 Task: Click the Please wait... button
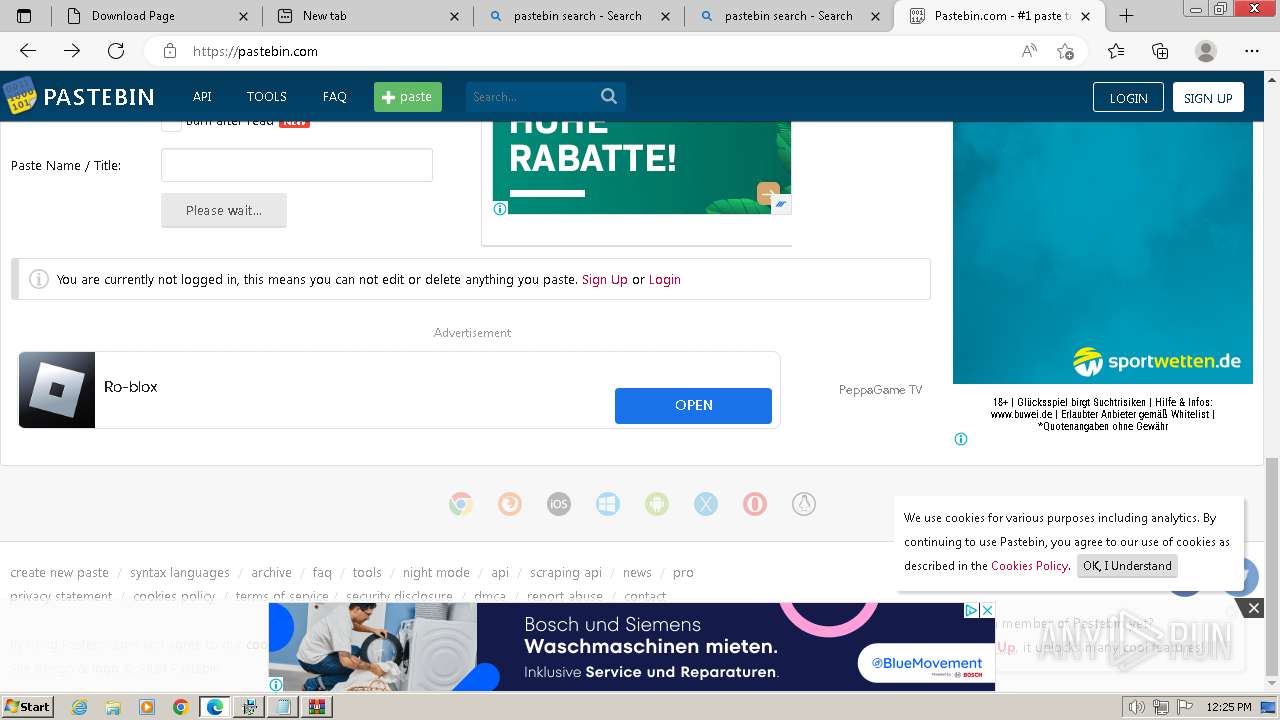pos(224,210)
